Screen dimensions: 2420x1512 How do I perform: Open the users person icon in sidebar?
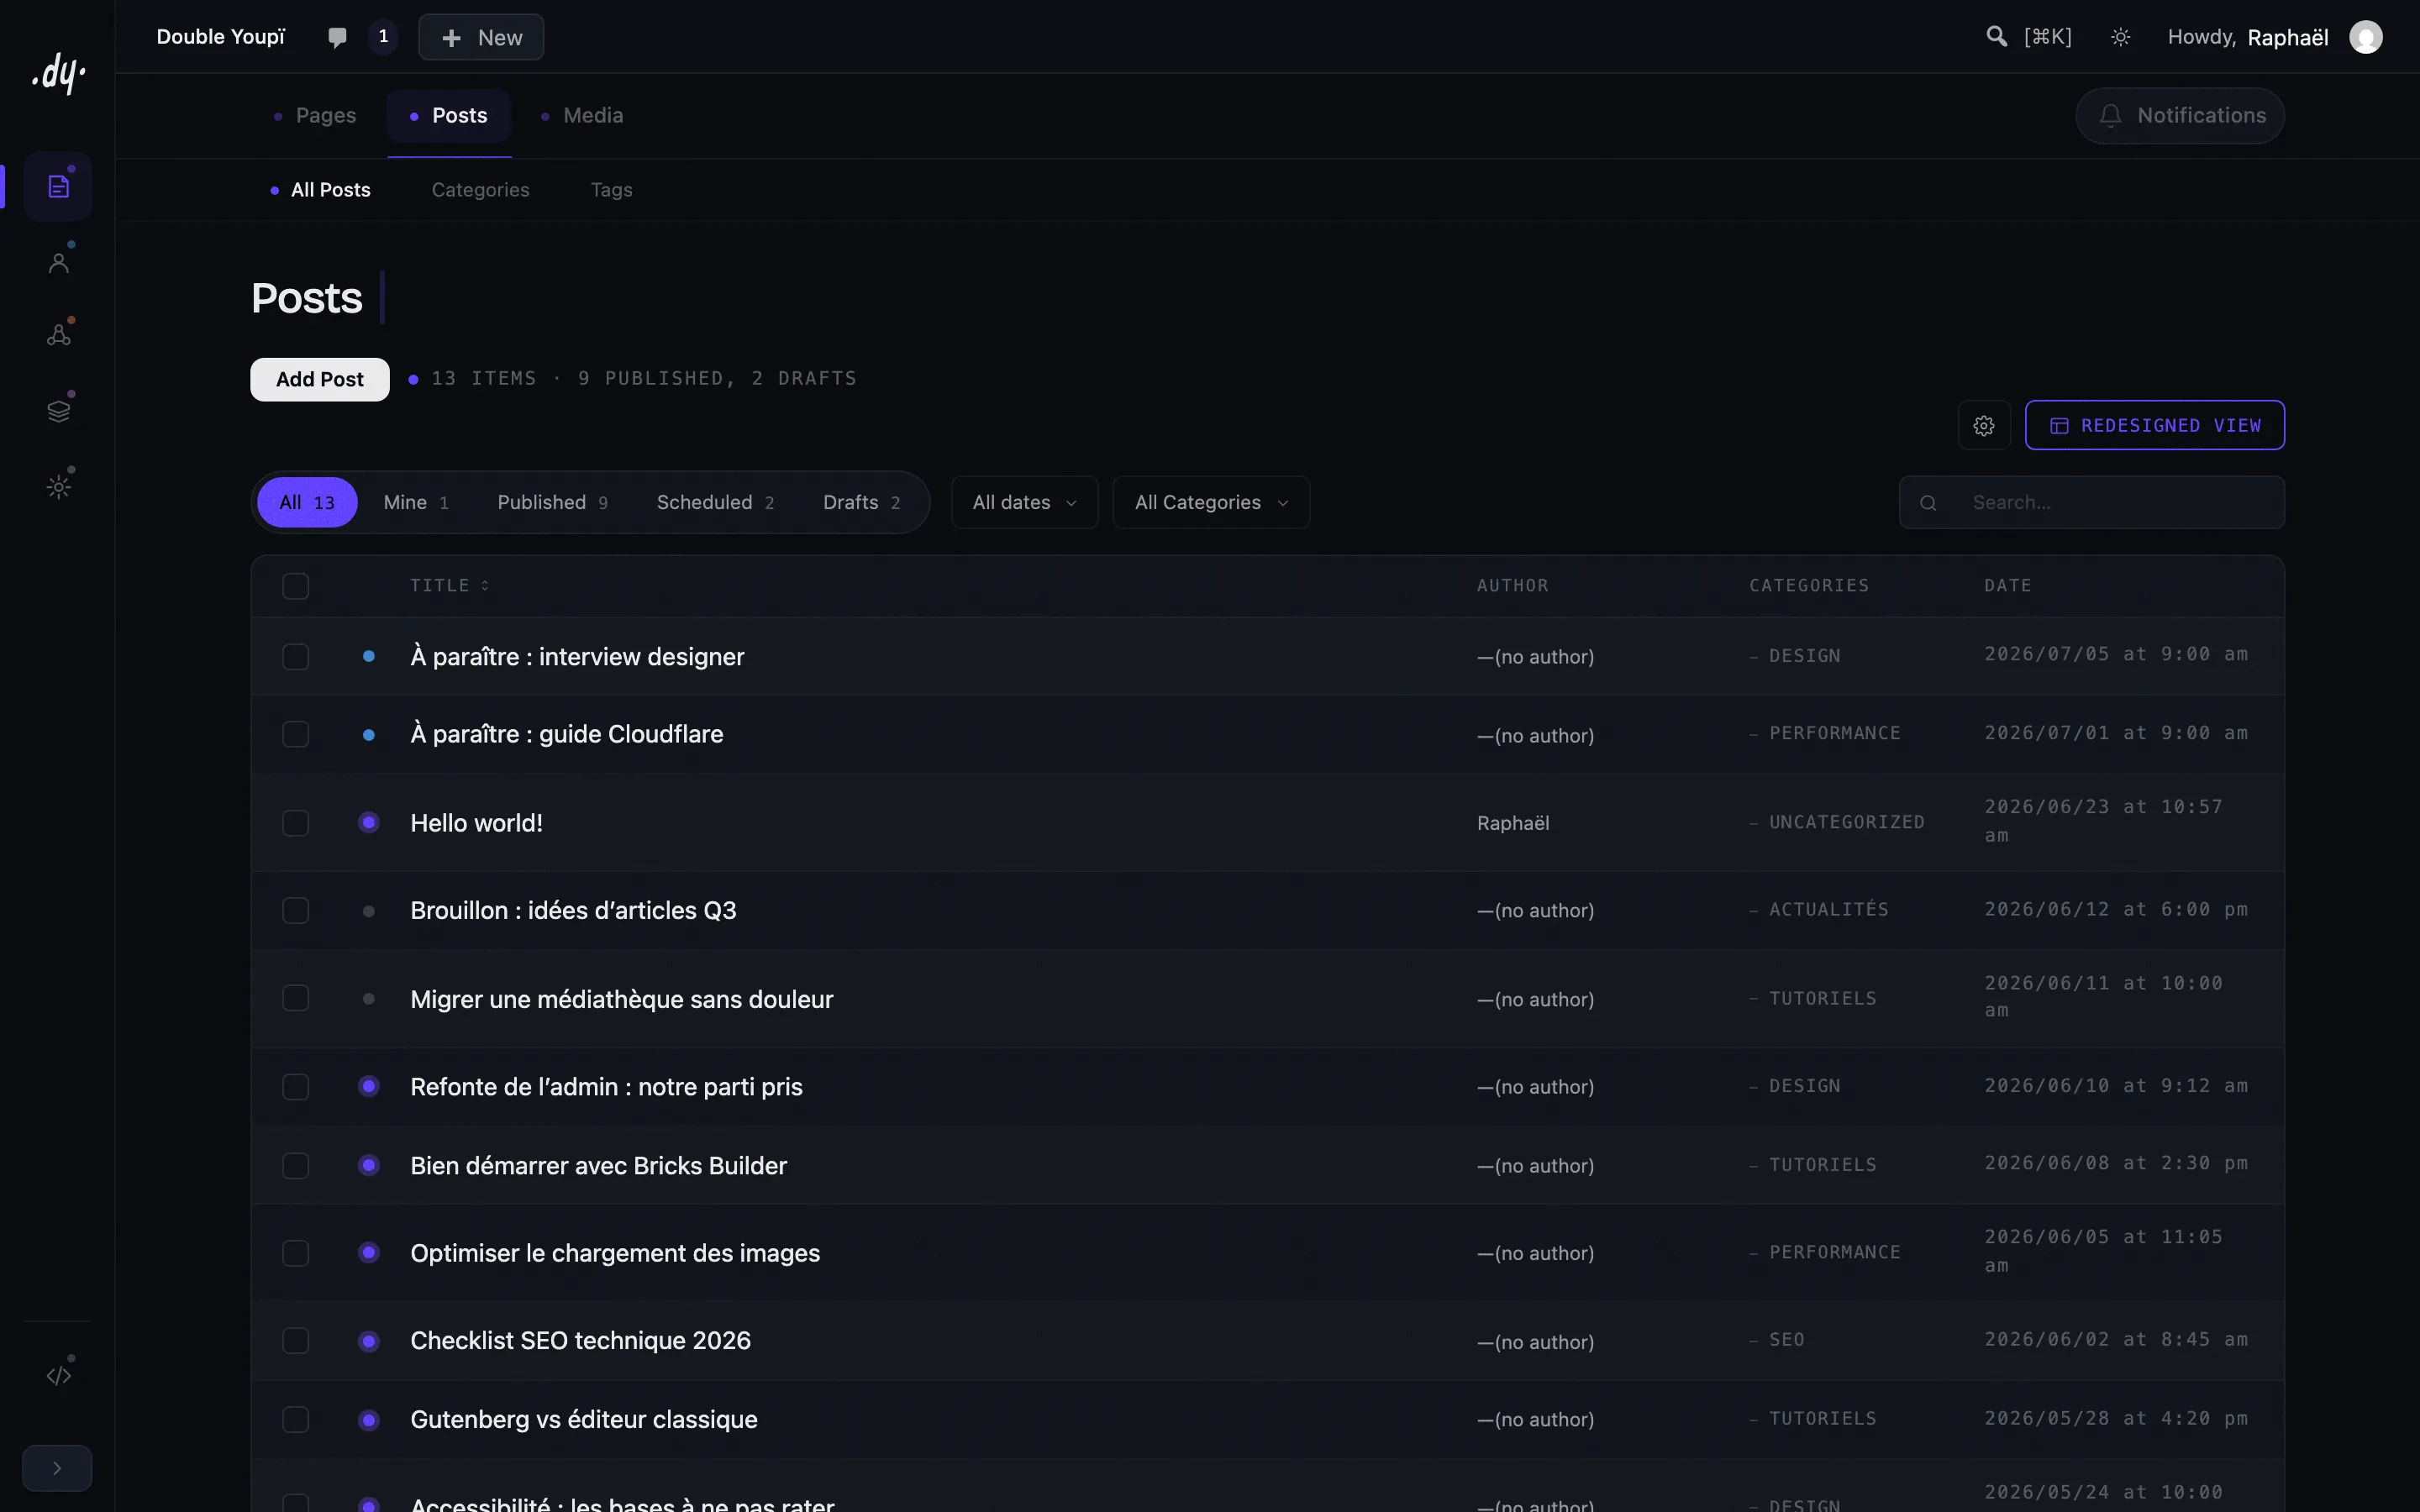(x=58, y=262)
